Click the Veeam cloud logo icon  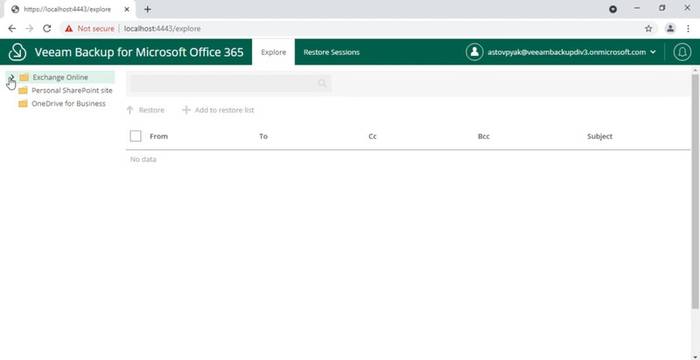pos(17,52)
